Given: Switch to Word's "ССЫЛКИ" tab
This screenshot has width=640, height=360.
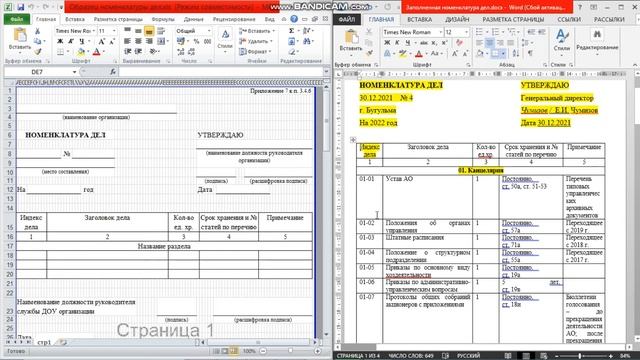Looking at the screenshot, I should (x=569, y=20).
